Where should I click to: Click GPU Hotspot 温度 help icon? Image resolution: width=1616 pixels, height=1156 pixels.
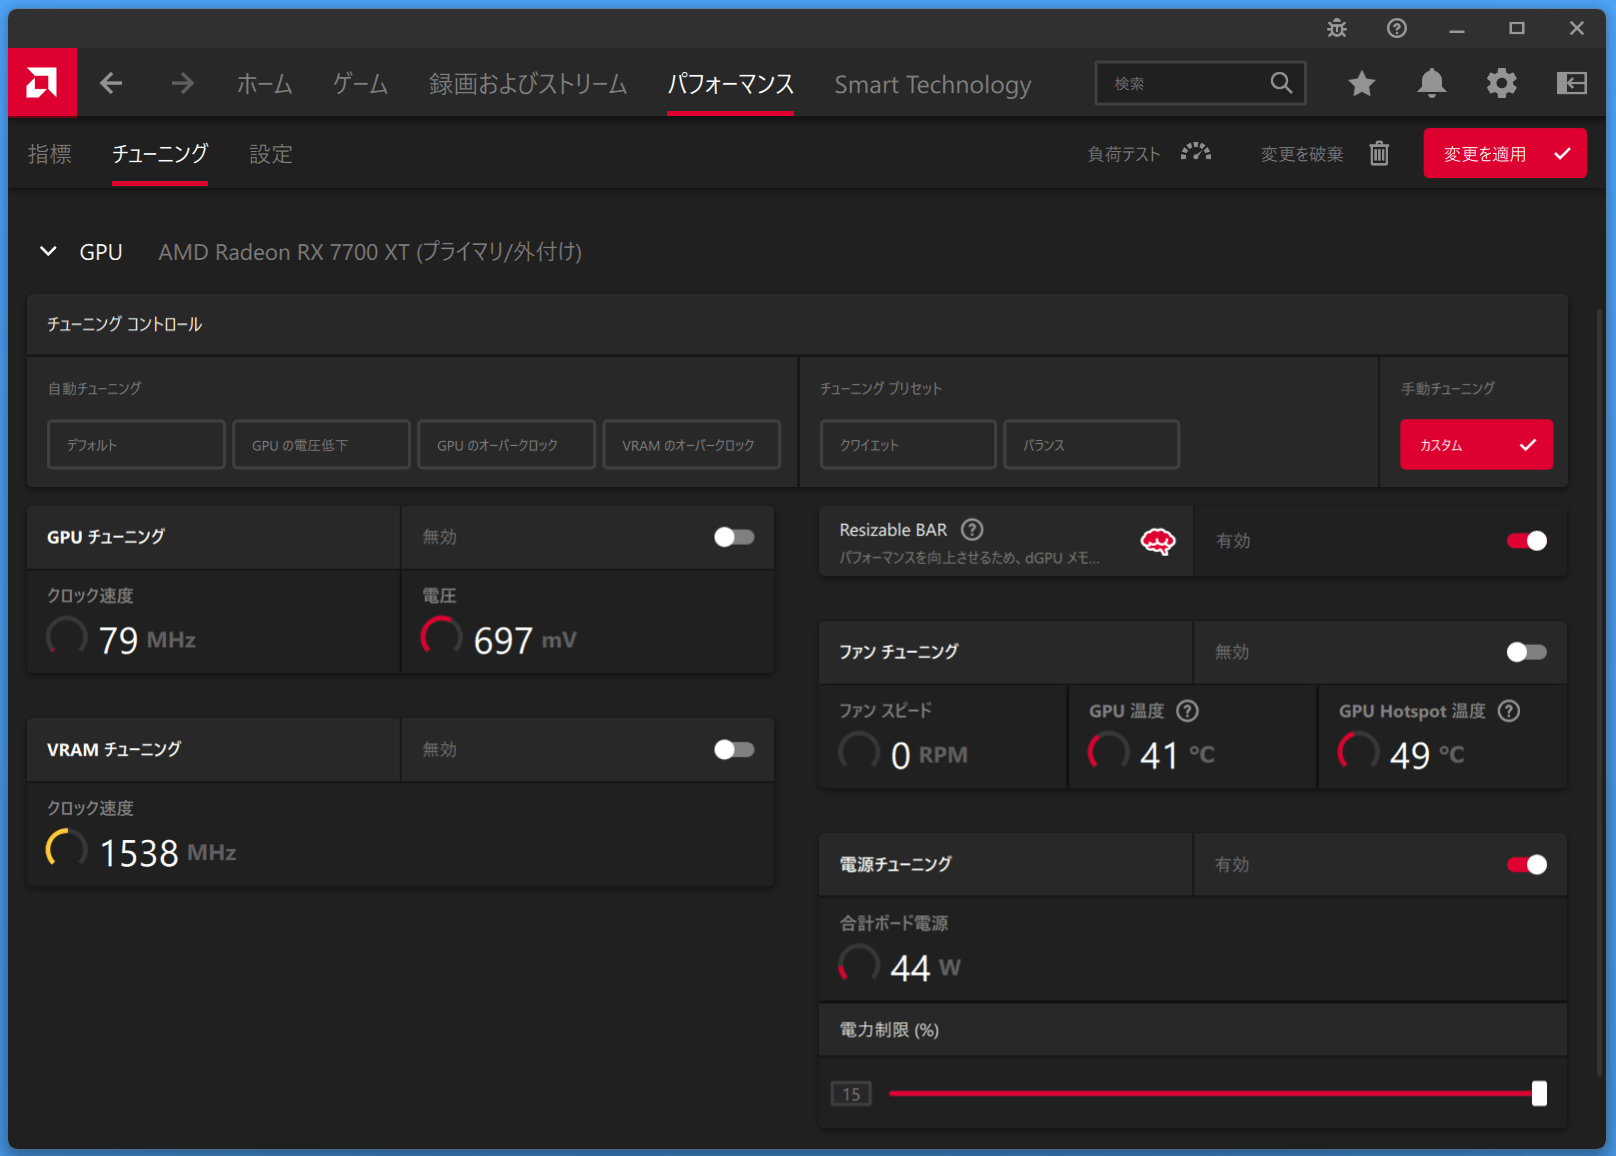(x=1509, y=711)
